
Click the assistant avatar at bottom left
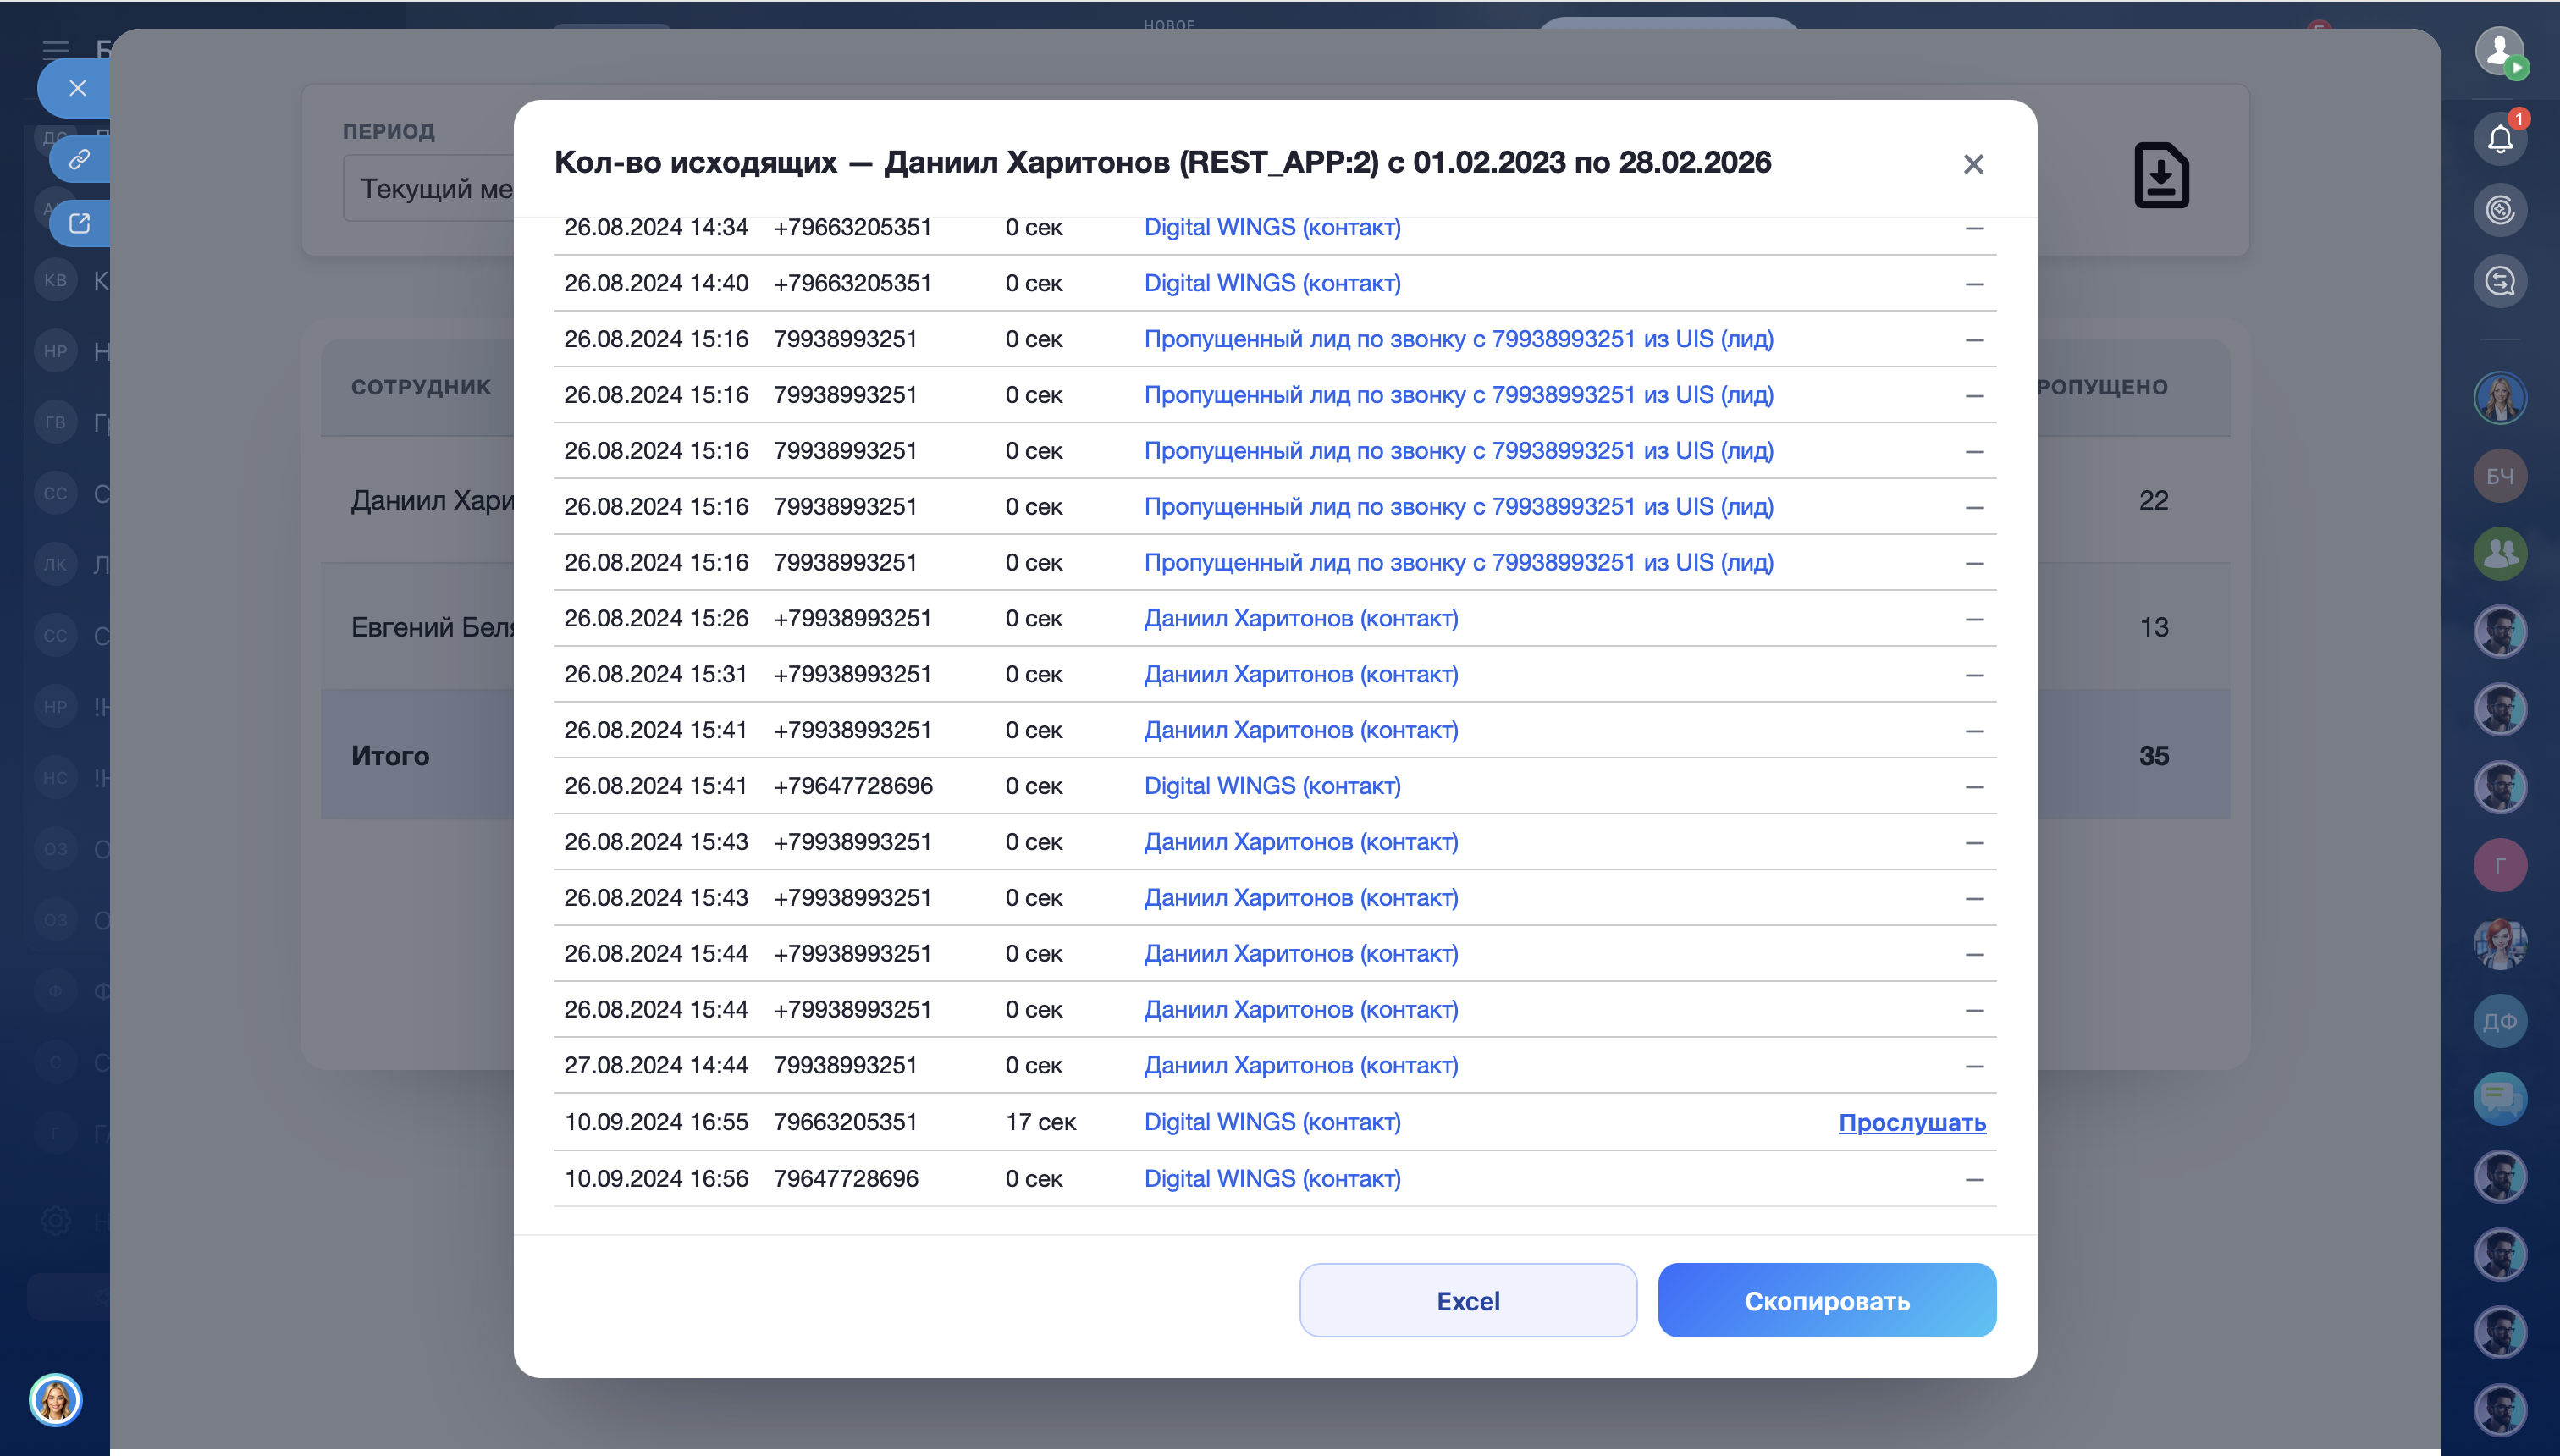pos(55,1399)
